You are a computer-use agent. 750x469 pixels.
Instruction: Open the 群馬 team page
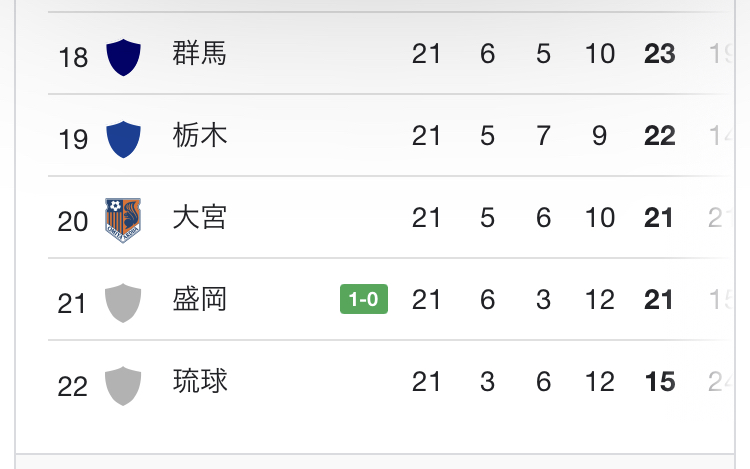pos(200,54)
